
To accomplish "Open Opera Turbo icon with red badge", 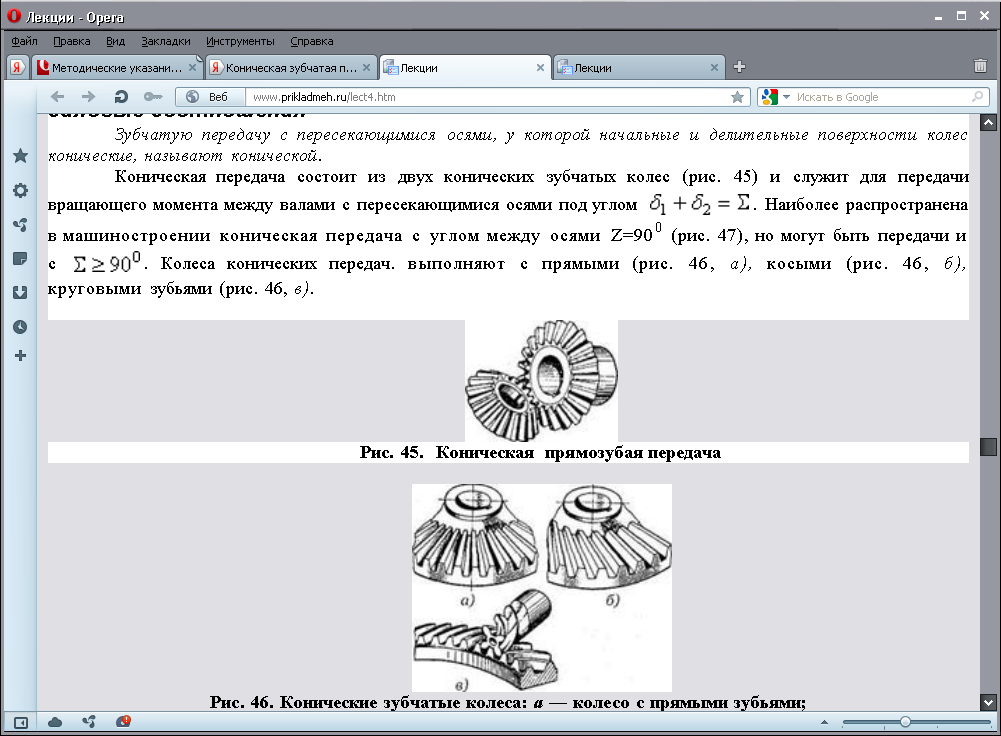I will pos(123,721).
